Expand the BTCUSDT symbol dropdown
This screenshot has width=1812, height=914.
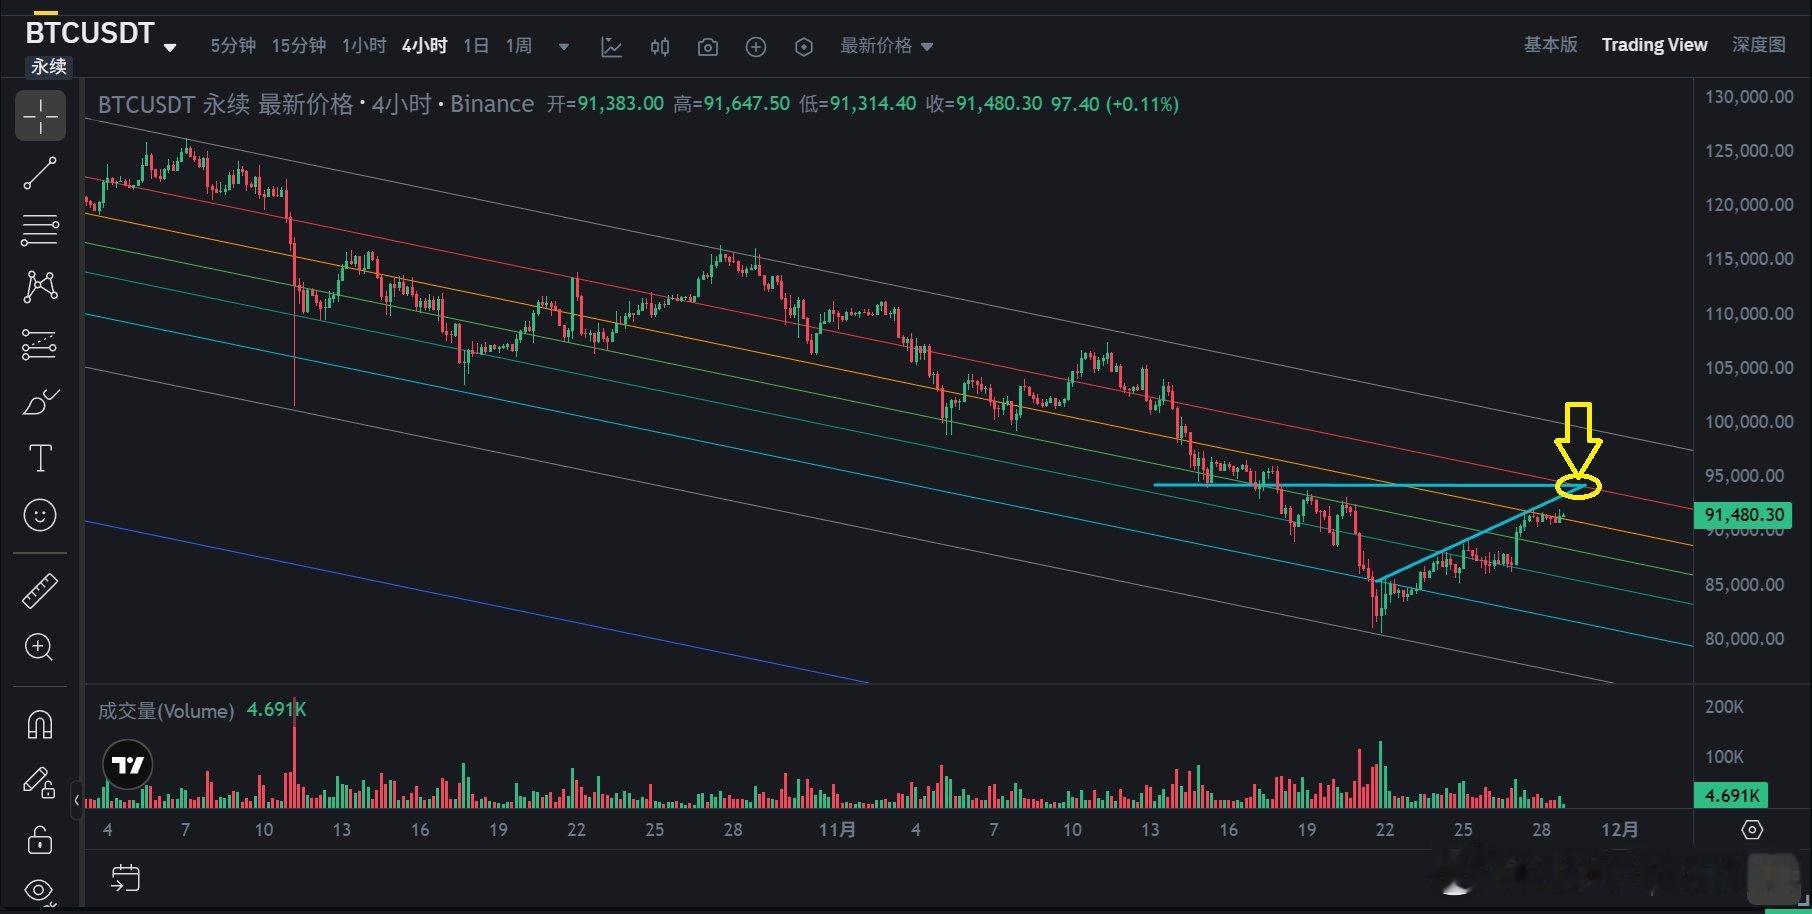click(170, 47)
